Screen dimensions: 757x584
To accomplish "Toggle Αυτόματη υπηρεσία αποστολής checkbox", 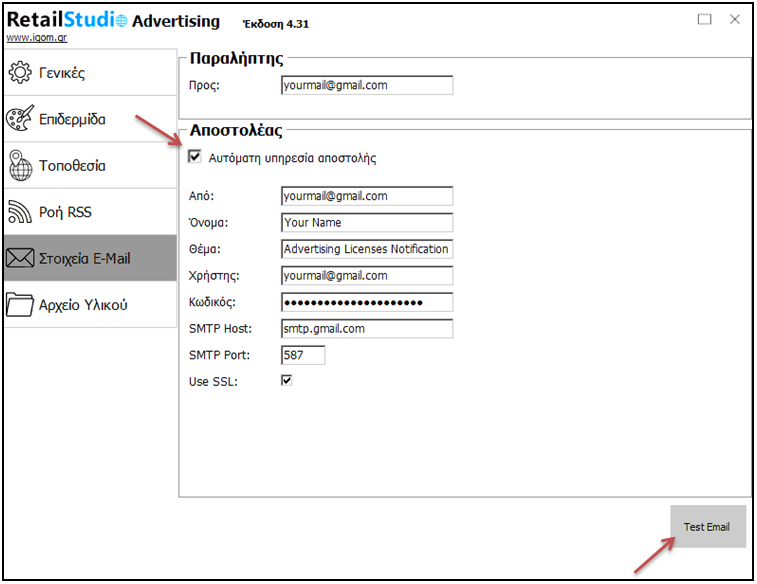I will [x=195, y=157].
